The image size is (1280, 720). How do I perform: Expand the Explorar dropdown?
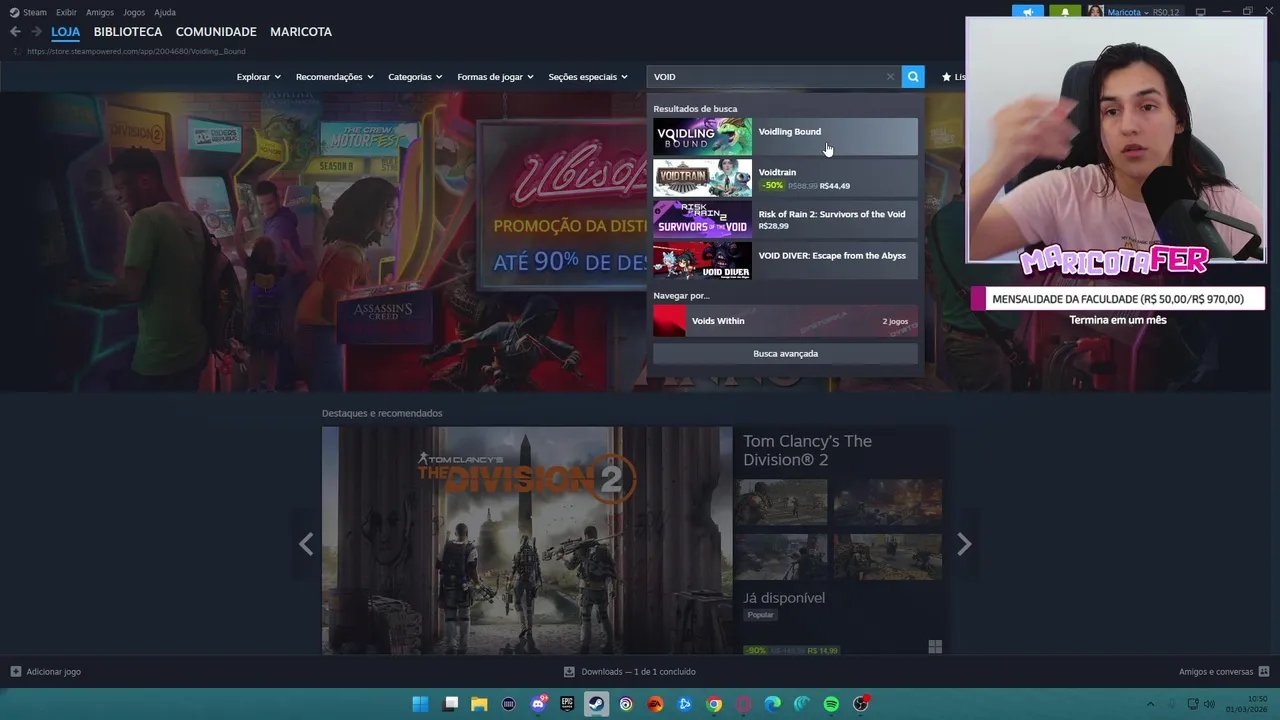[x=258, y=77]
